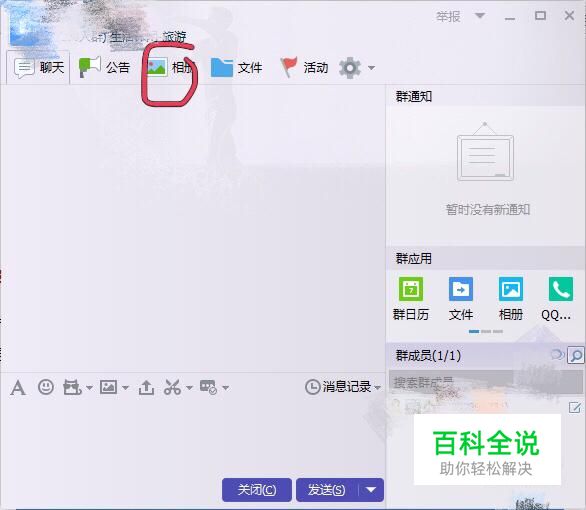
Task: Open 群日历 group calendar app
Action: tap(411, 299)
